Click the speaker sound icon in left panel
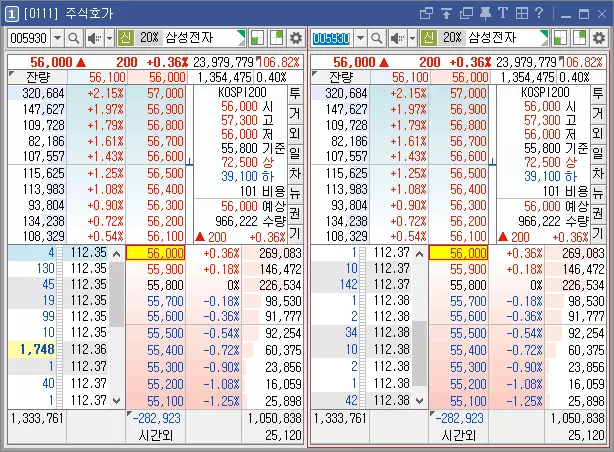614x452 pixels. pyautogui.click(x=94, y=38)
